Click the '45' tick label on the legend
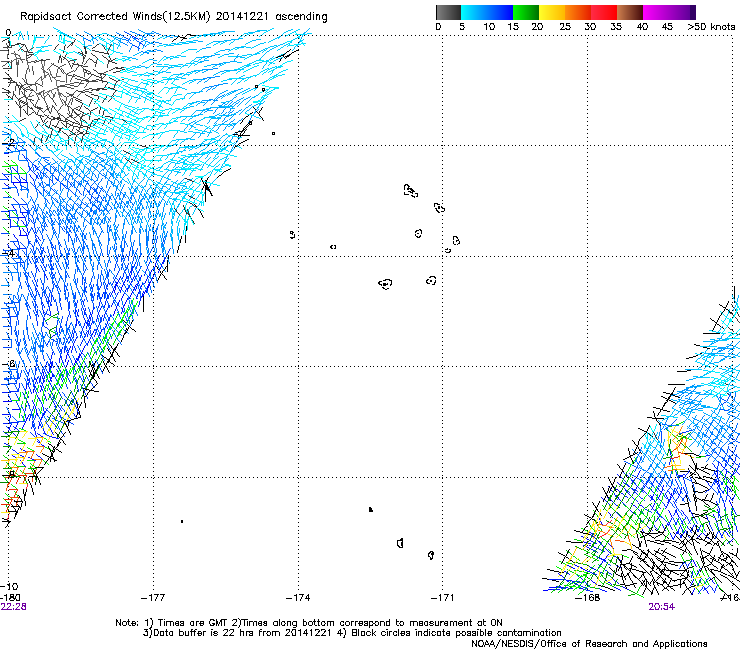 667,27
